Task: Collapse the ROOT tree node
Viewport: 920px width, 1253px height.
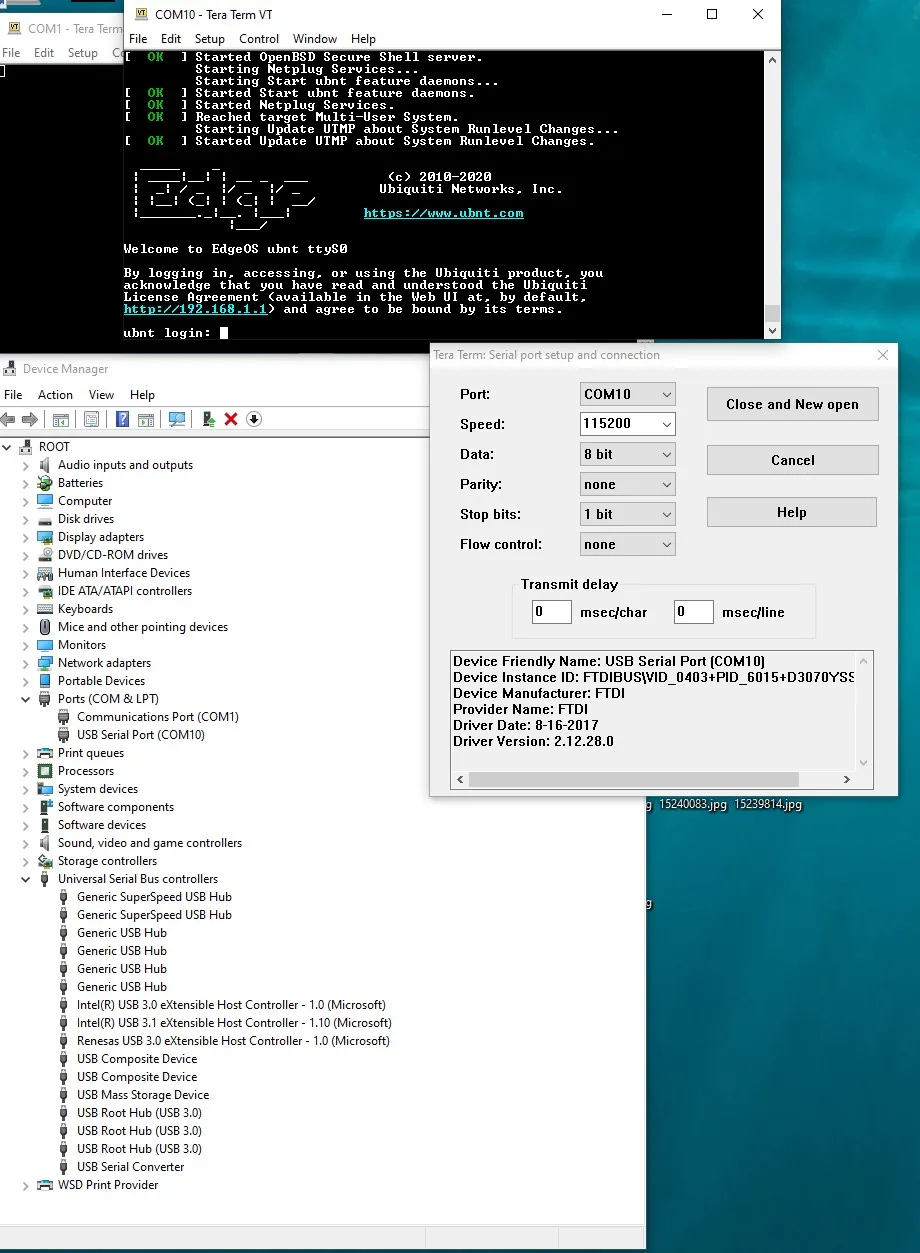Action: [x=8, y=447]
